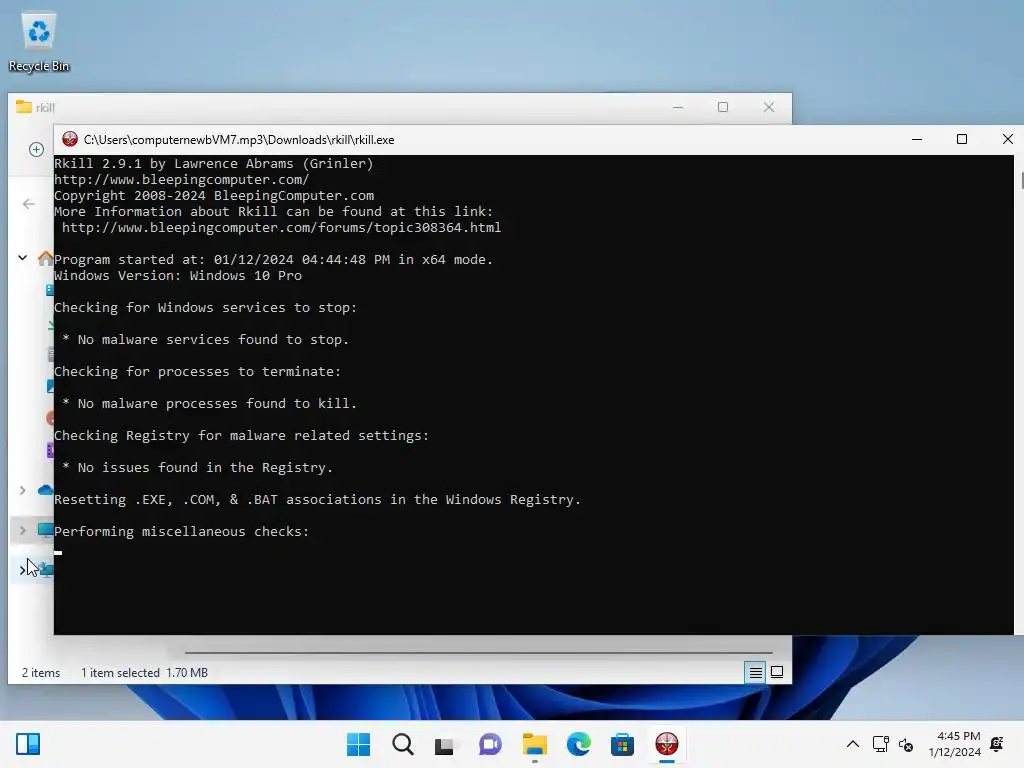Select the Rkill icon on the taskbar
Viewport: 1024px width, 768px height.
pyautogui.click(x=667, y=744)
